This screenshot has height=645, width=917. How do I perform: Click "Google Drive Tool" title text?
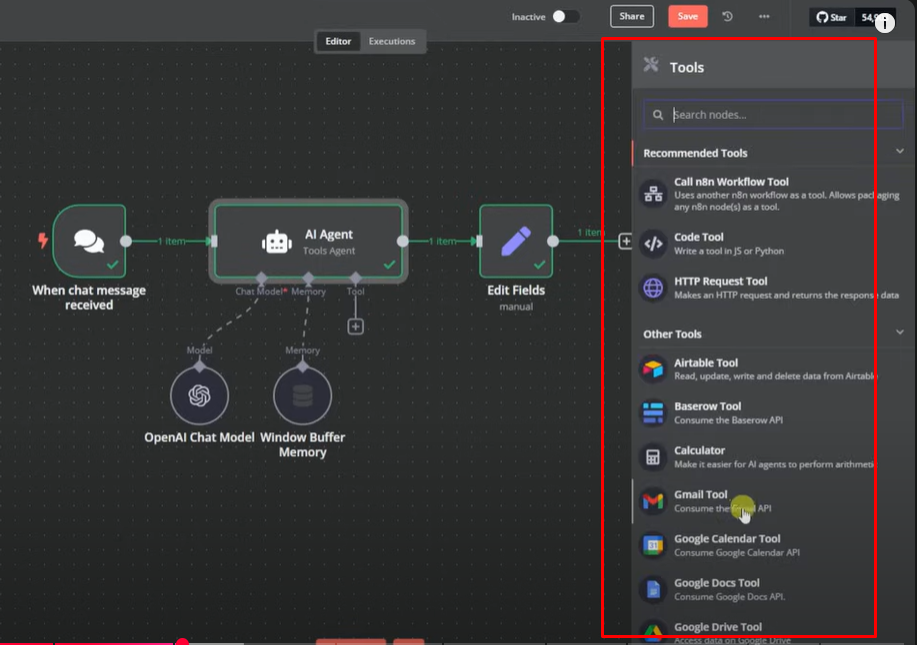(x=718, y=627)
